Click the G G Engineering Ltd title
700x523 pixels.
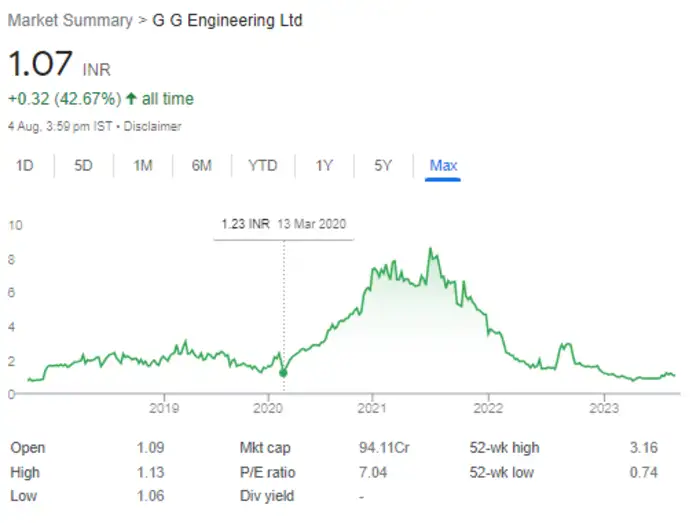point(227,20)
